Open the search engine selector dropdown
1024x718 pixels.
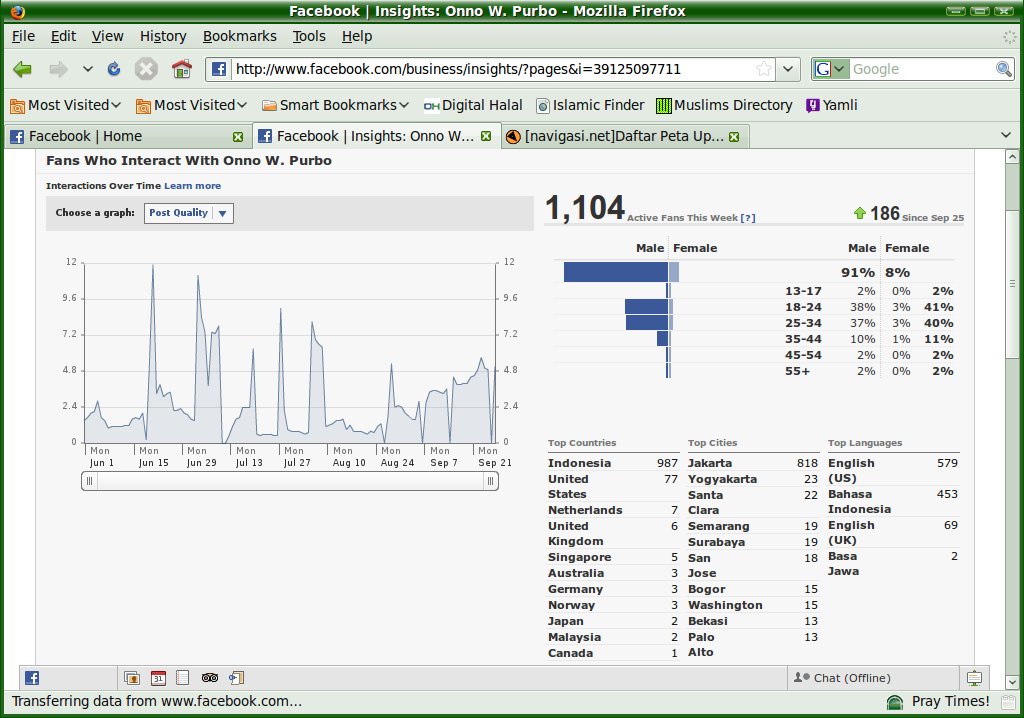(830, 69)
